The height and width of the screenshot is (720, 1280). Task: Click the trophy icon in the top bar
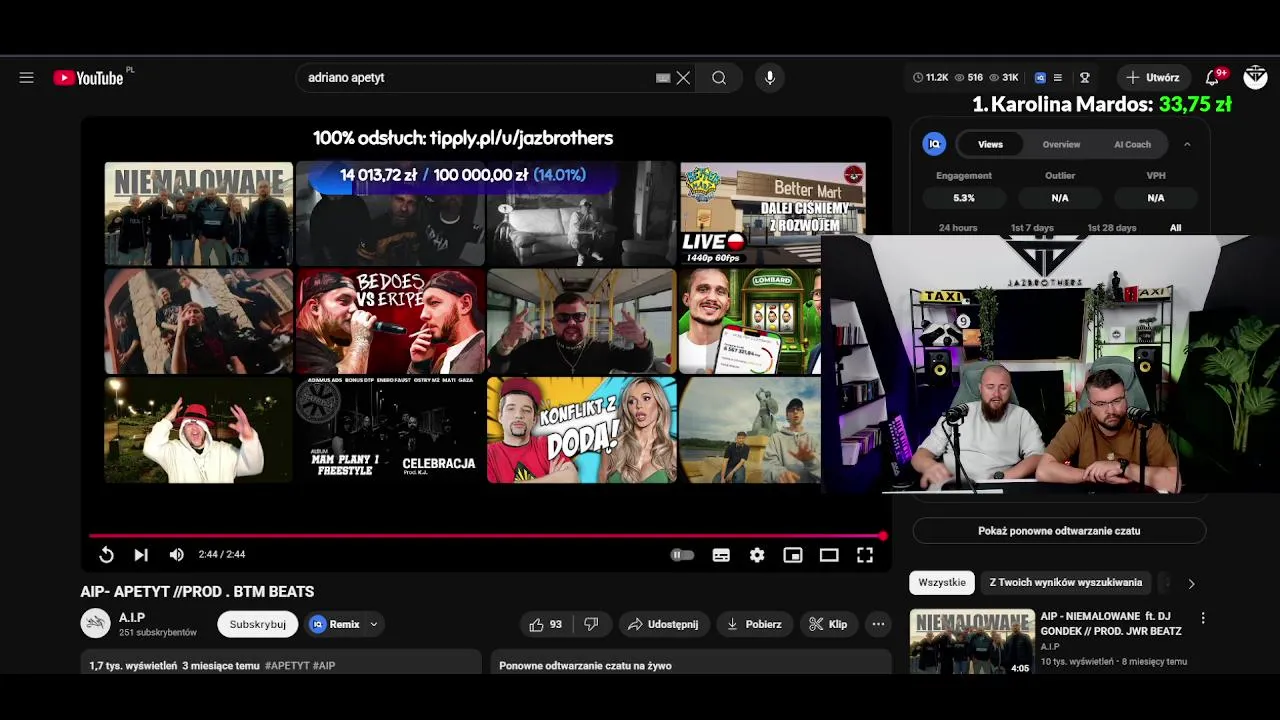coord(1084,78)
